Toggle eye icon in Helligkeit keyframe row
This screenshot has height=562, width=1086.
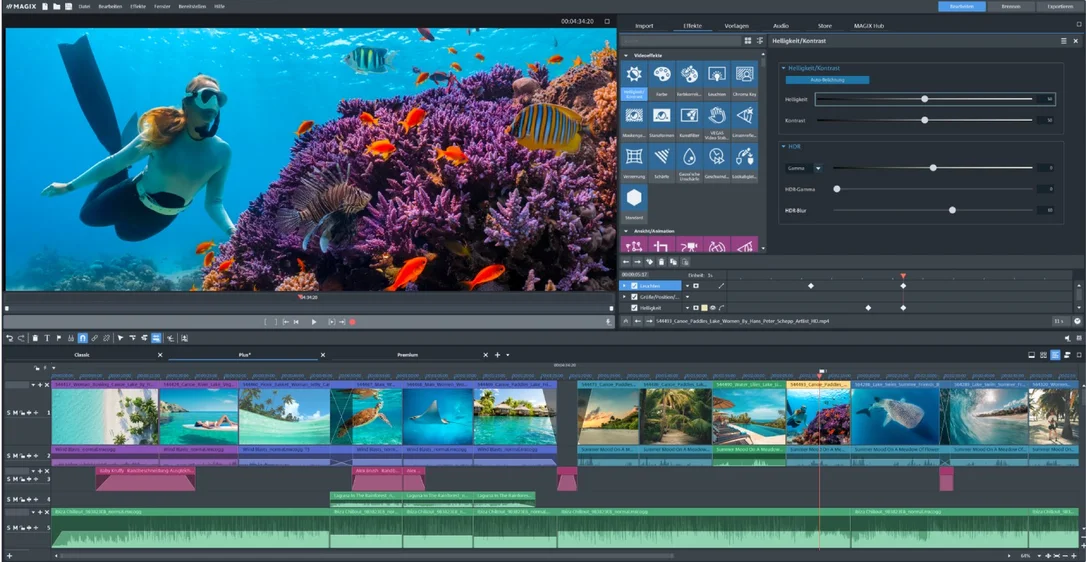click(x=713, y=308)
